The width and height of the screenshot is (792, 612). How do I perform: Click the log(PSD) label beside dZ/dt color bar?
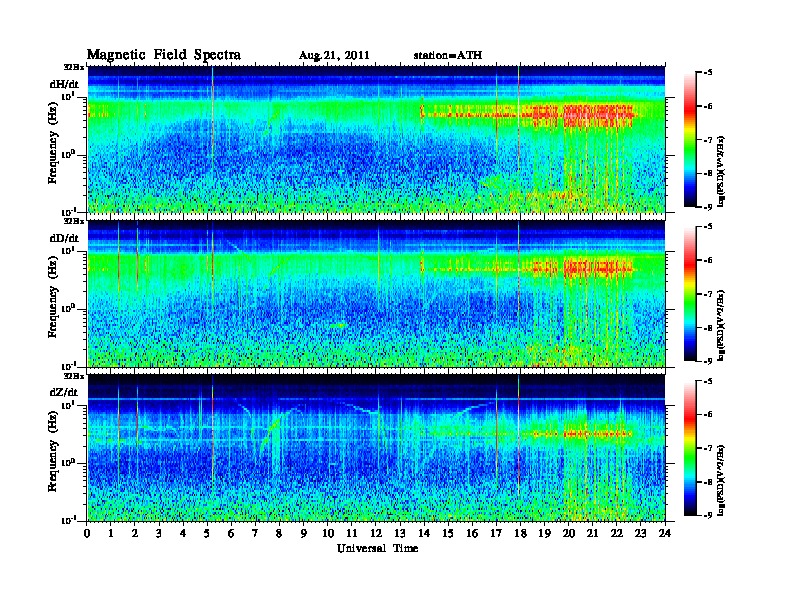[x=722, y=480]
